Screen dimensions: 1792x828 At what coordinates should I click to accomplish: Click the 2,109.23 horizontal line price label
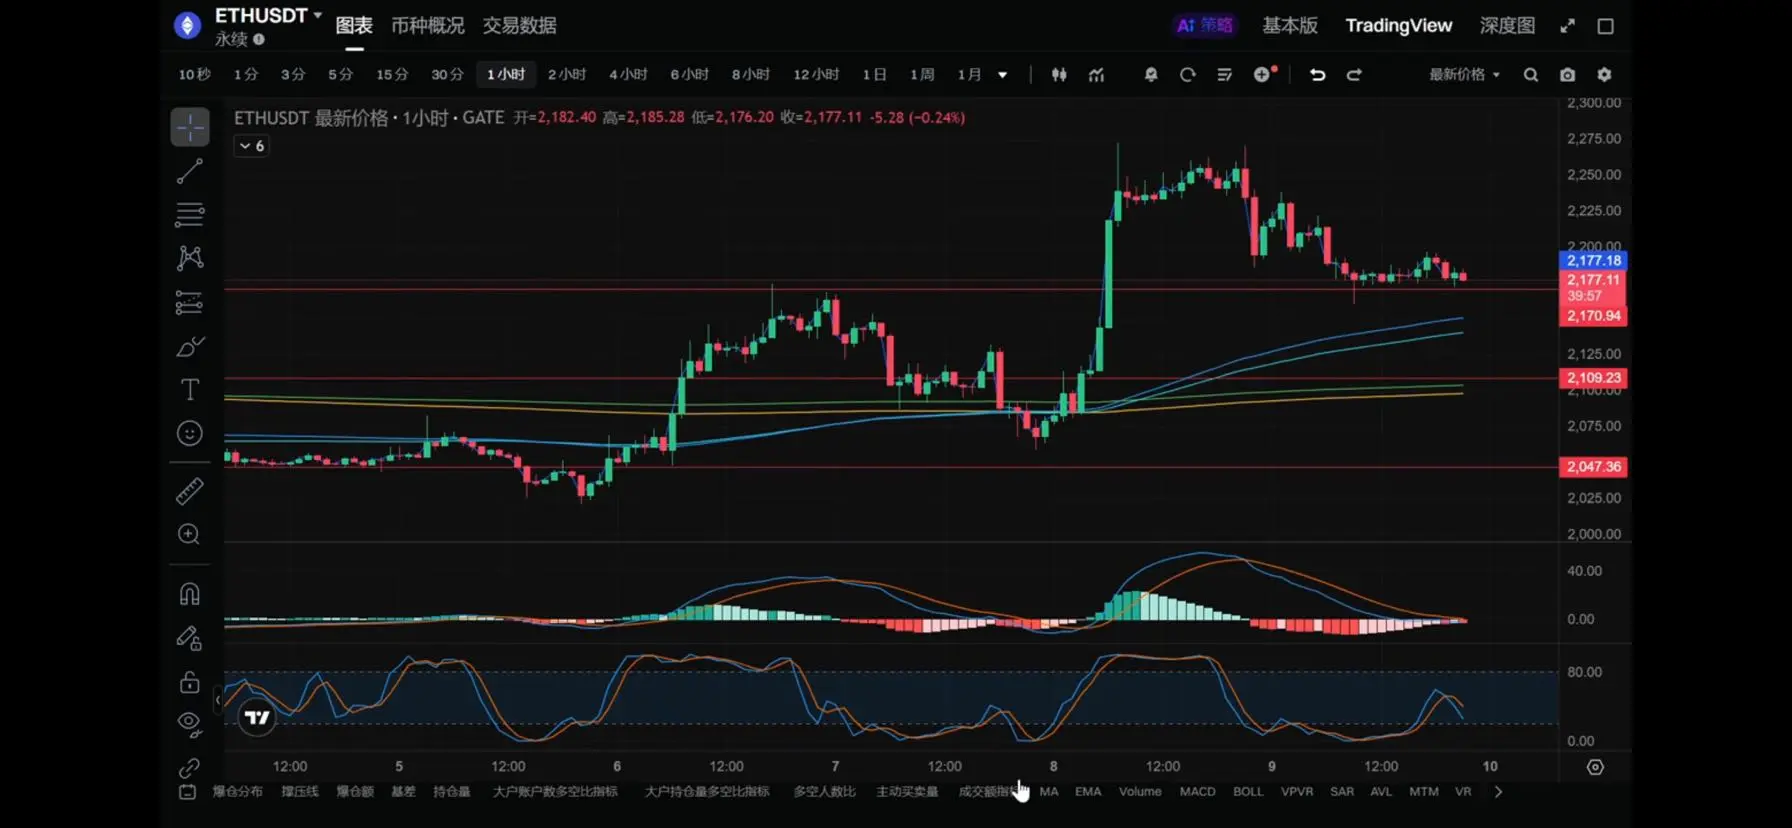pos(1593,379)
